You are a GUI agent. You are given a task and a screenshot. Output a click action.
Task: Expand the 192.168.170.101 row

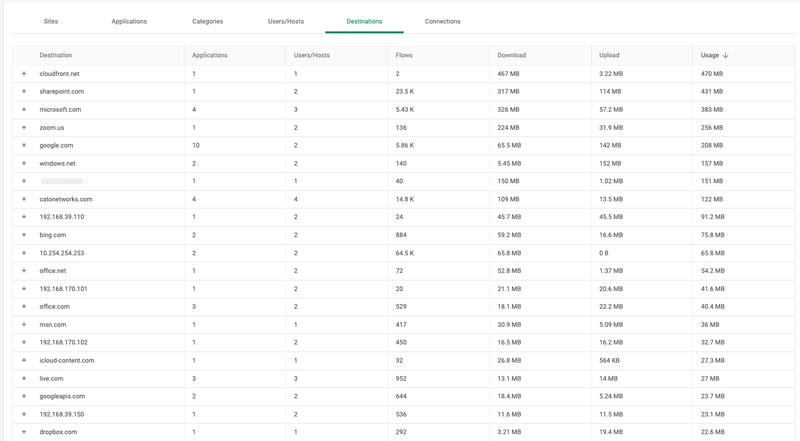click(24, 289)
